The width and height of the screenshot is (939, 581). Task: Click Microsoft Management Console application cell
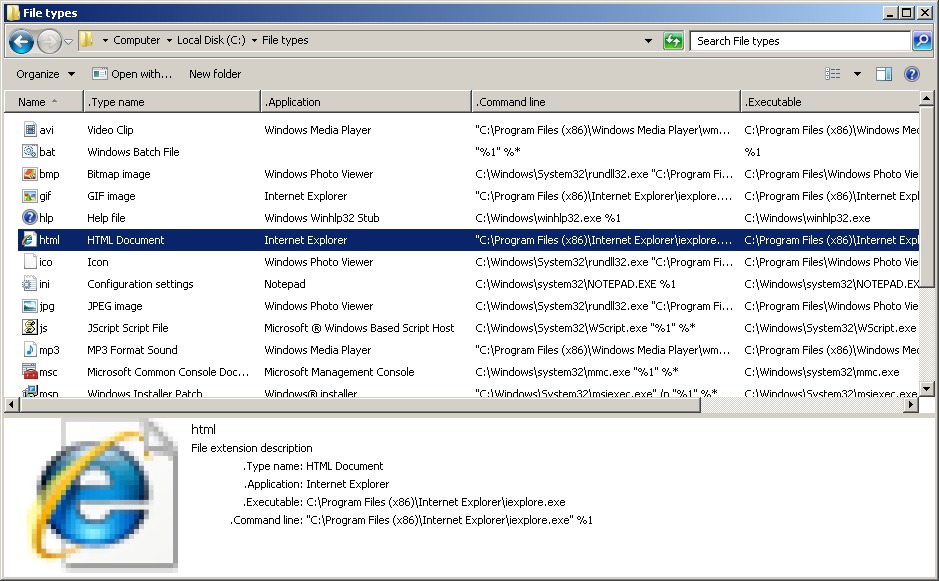pyautogui.click(x=339, y=372)
